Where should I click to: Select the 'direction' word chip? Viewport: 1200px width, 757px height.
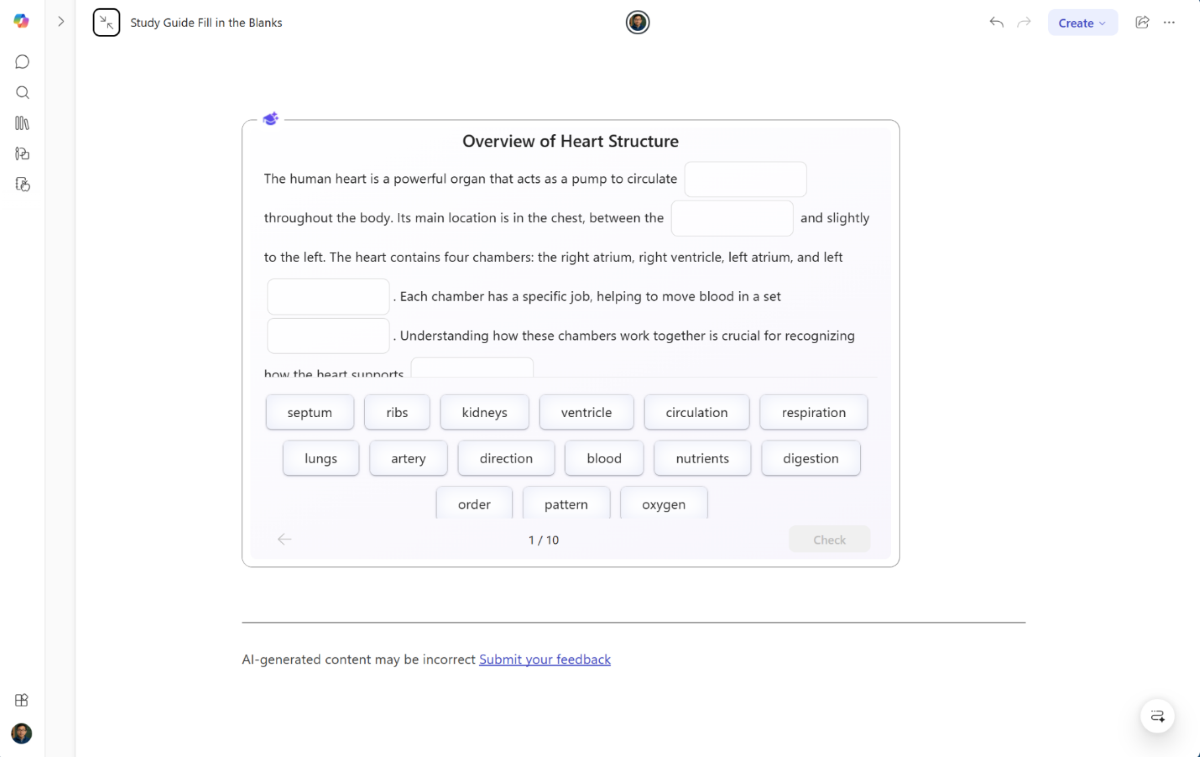[506, 458]
